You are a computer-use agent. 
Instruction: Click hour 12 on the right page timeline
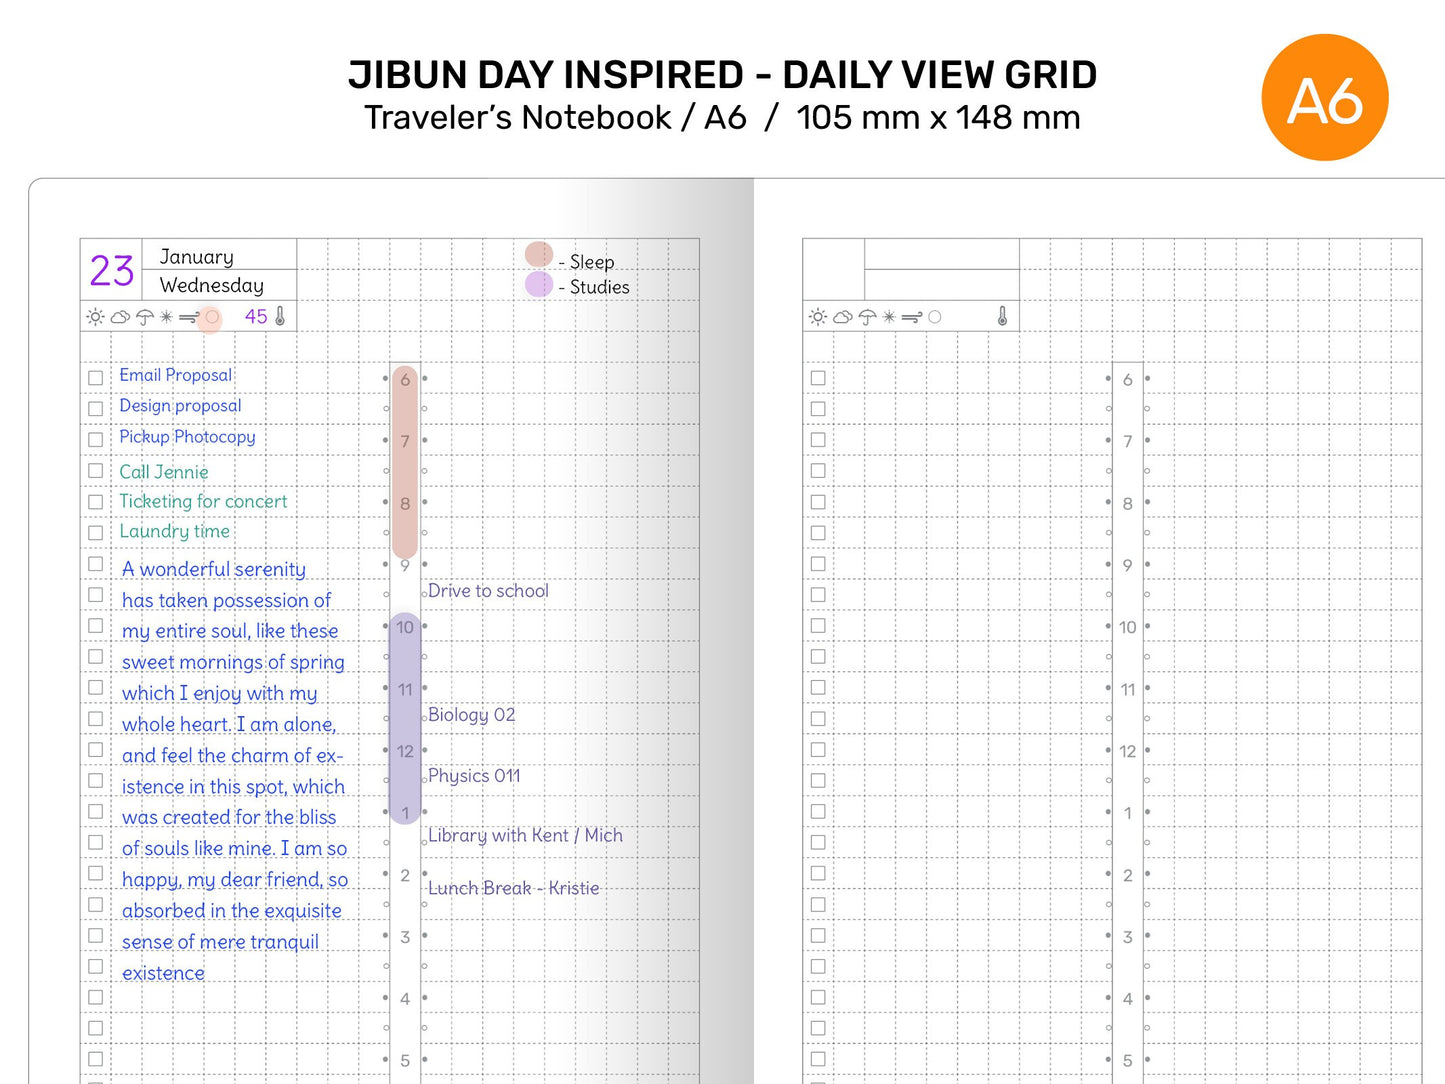(x=1128, y=751)
